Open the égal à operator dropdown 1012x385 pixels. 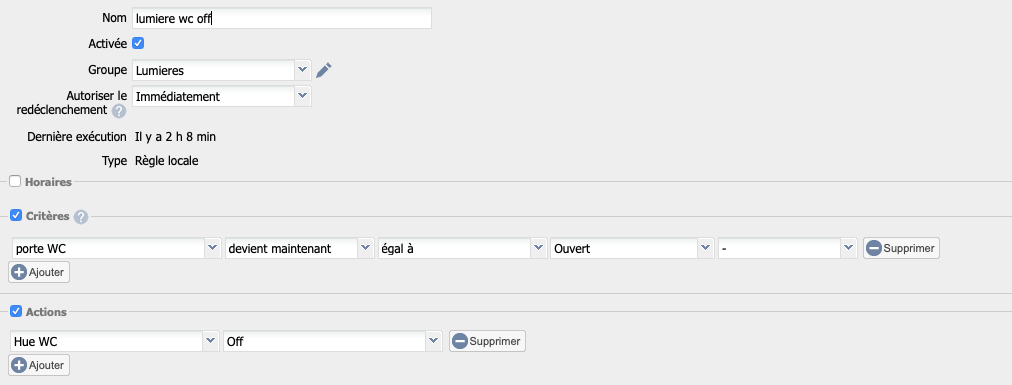(462, 248)
